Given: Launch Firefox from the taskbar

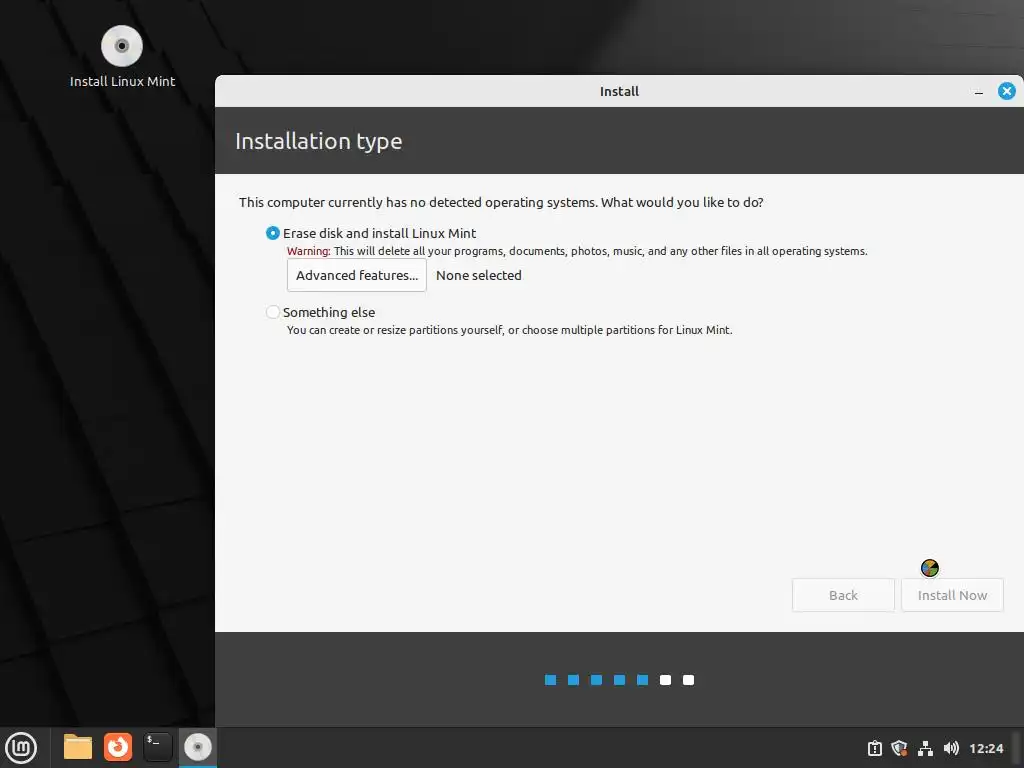Looking at the screenshot, I should click(x=118, y=747).
